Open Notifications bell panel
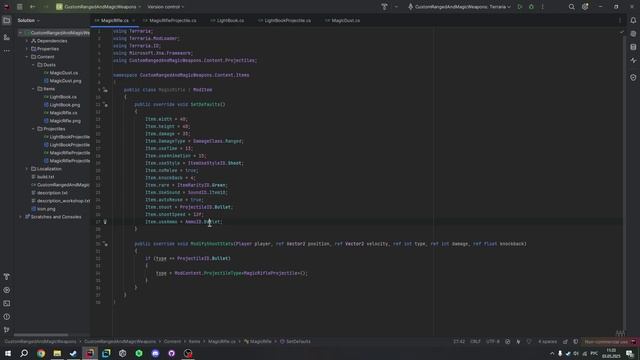Screen dimensions: 640x360 click(633, 20)
